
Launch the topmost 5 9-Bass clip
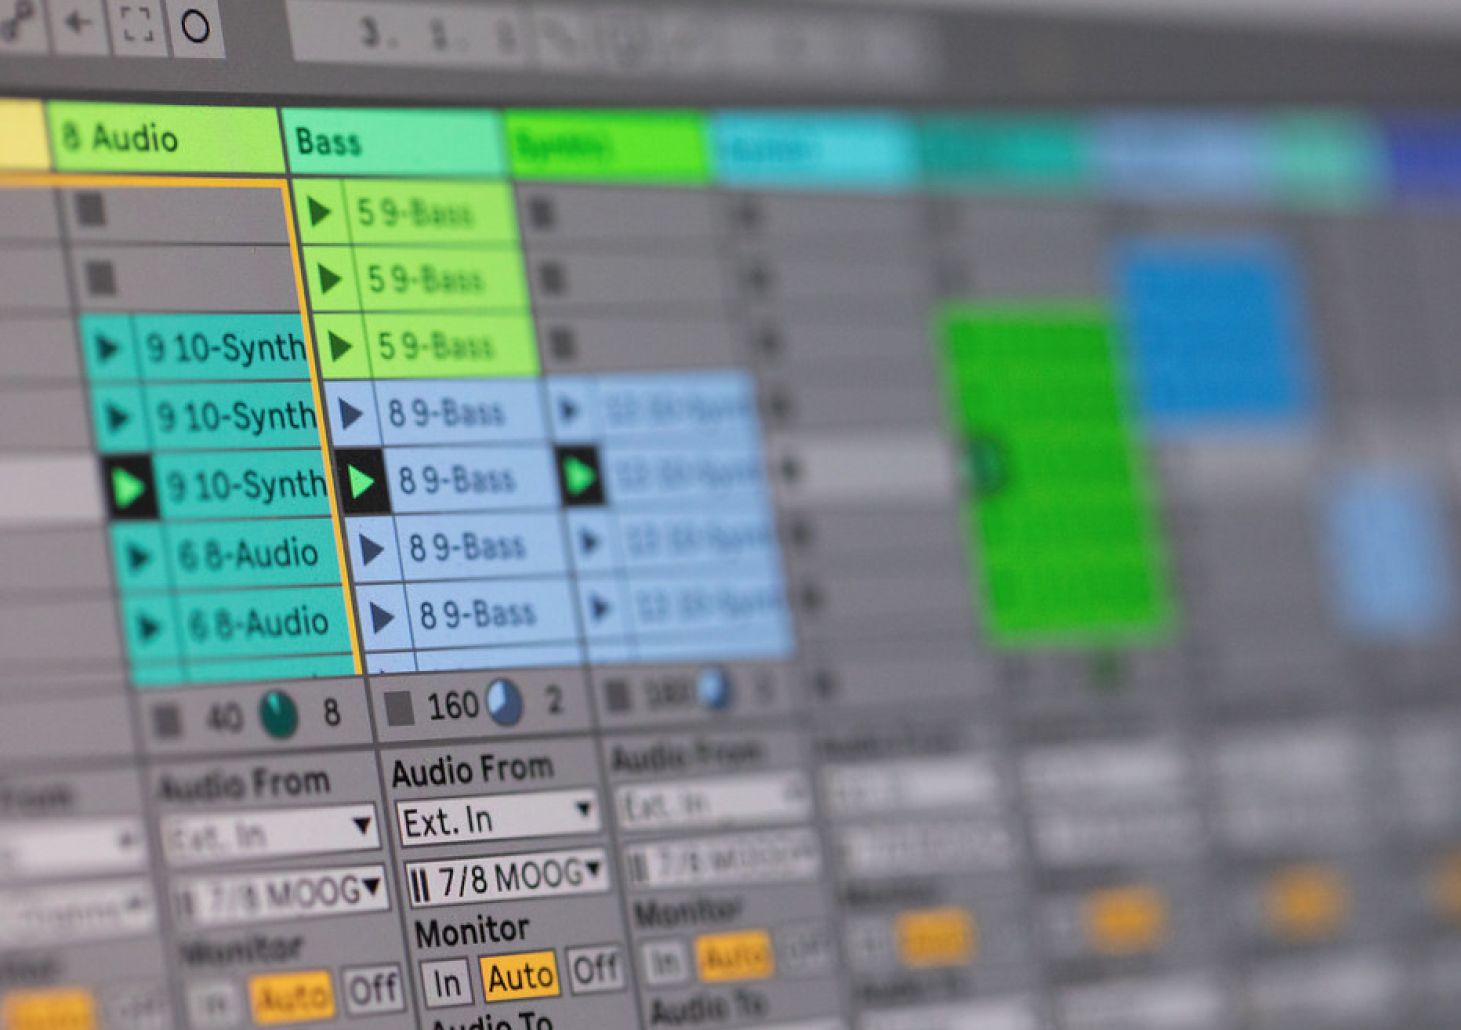click(x=319, y=212)
